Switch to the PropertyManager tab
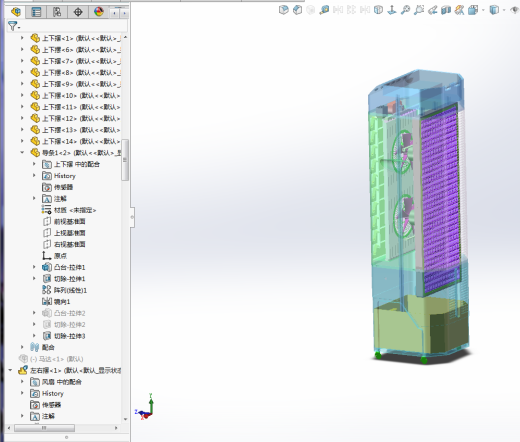 tap(36, 12)
